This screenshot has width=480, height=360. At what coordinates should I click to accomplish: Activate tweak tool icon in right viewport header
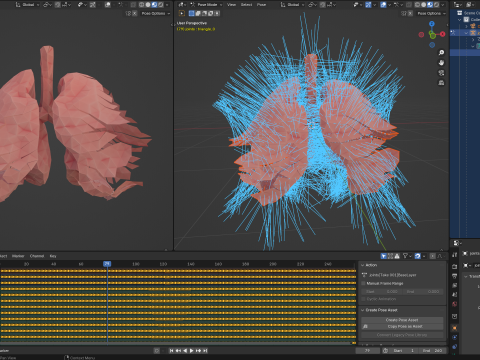pos(182,13)
